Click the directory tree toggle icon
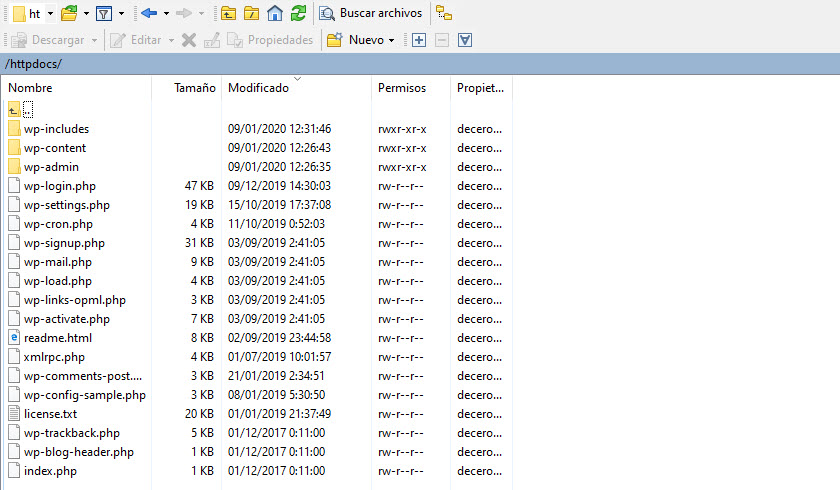This screenshot has height=490, width=840. [444, 13]
